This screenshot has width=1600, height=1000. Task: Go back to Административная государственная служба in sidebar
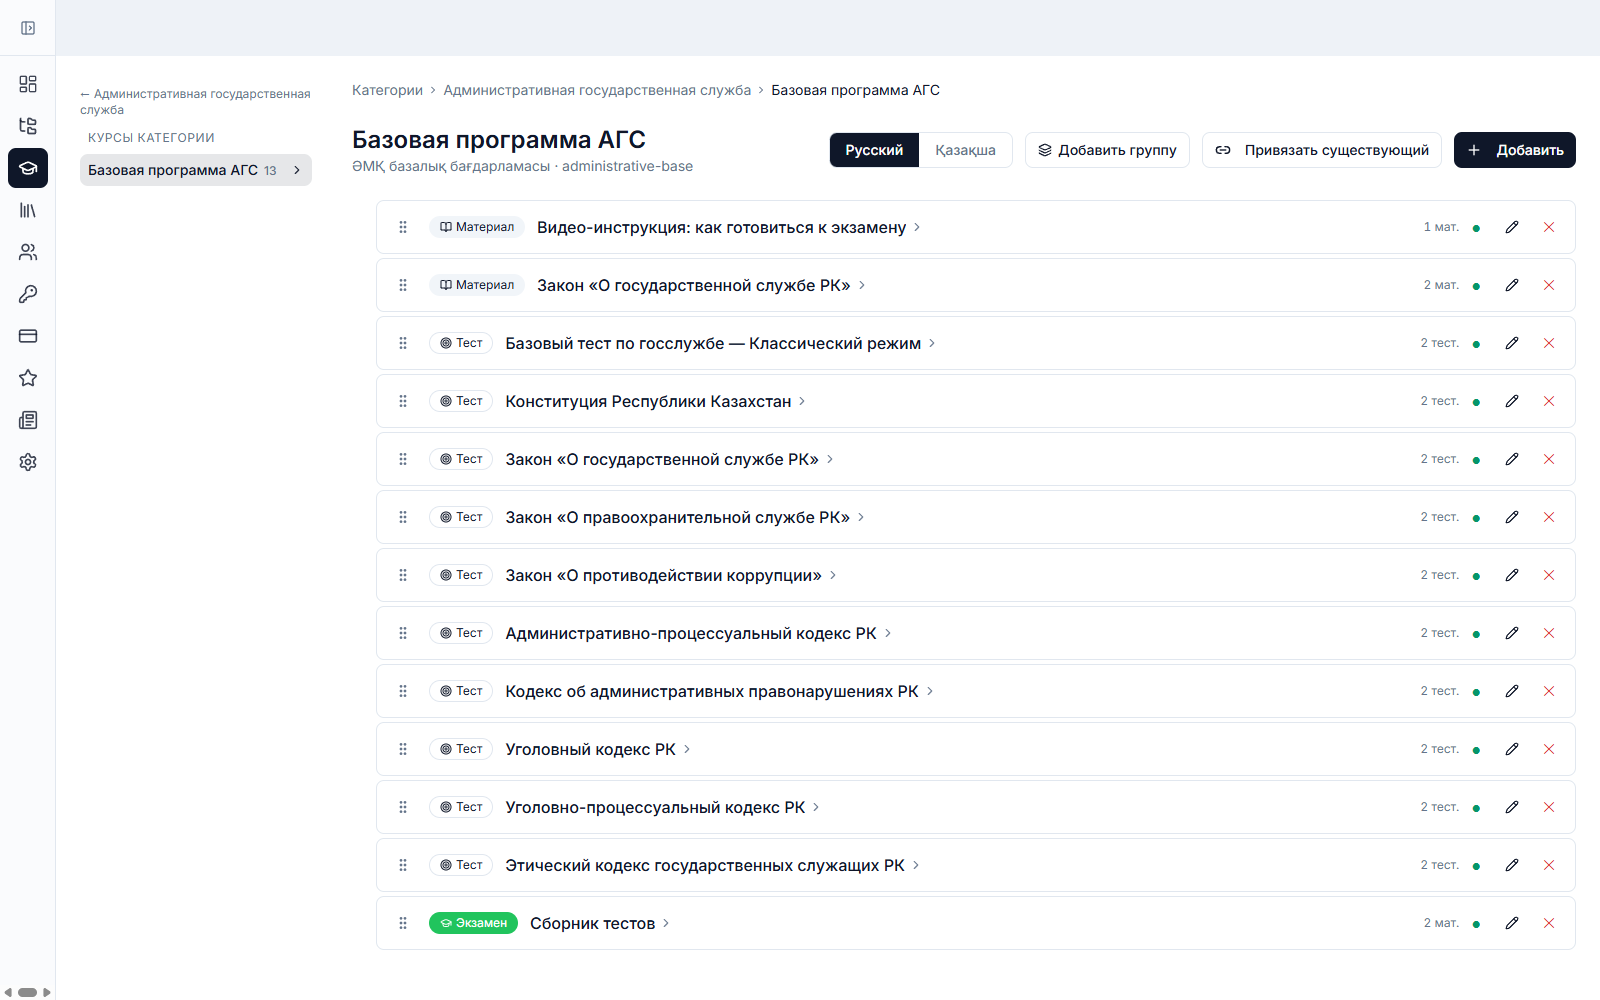coord(195,101)
